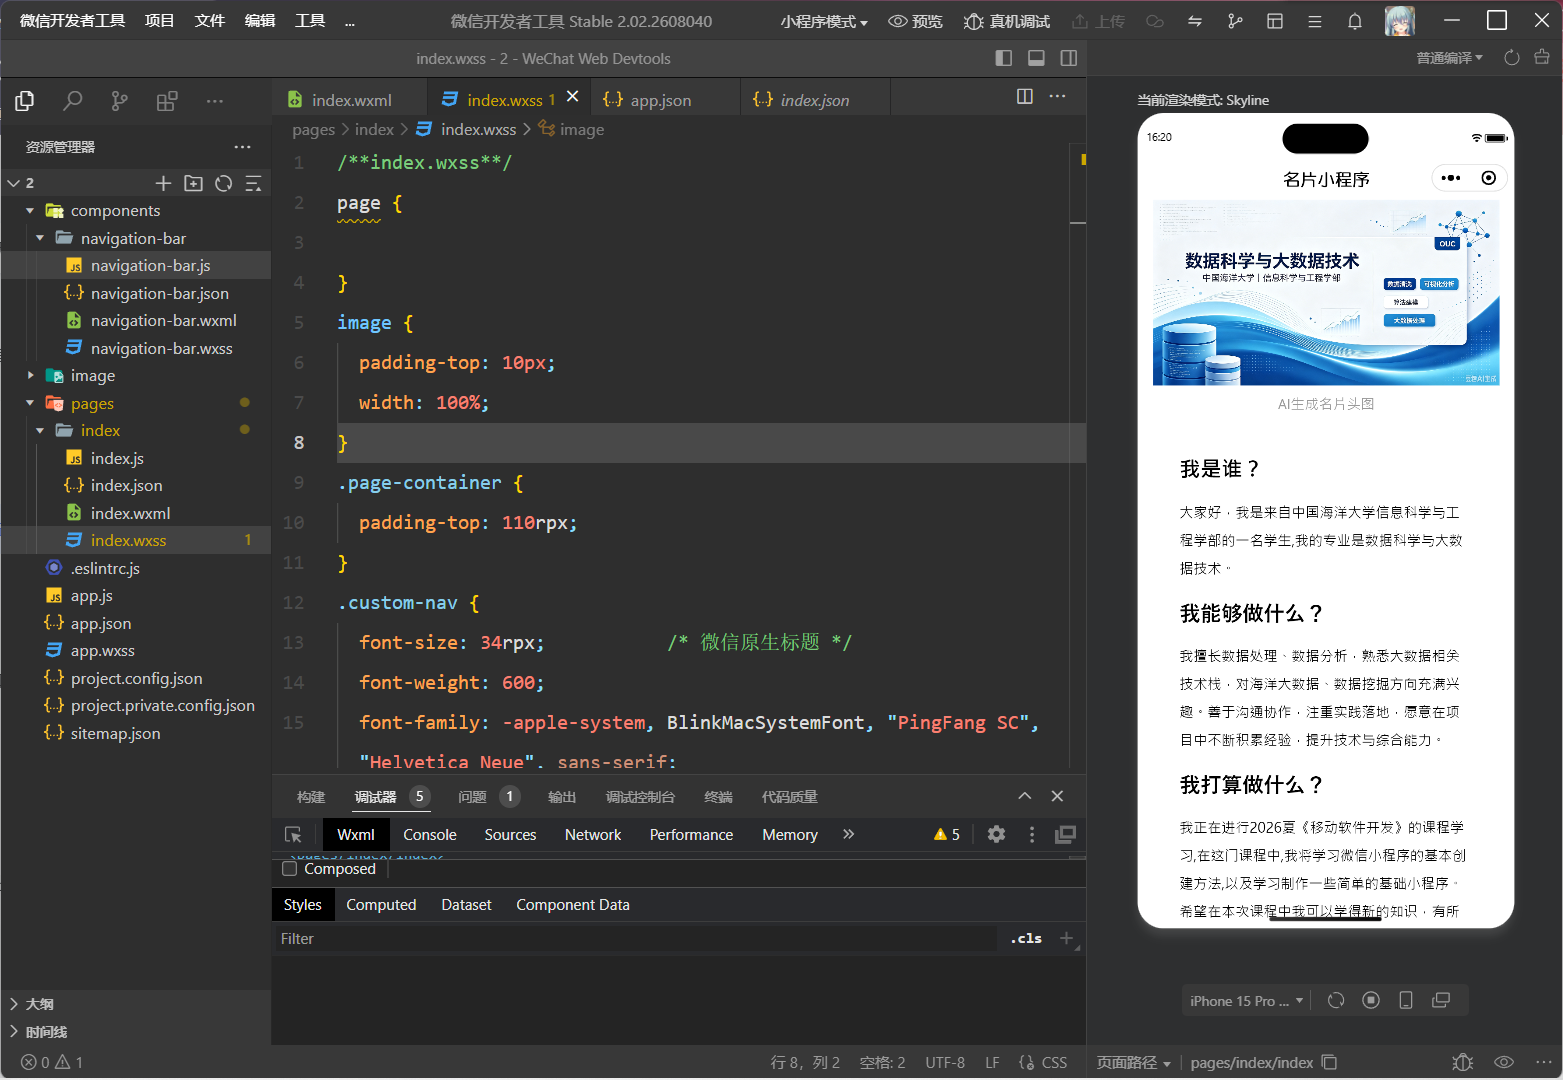Viewport: 1563px width, 1080px height.
Task: Switch to the app.json editor tab
Action: coord(660,99)
